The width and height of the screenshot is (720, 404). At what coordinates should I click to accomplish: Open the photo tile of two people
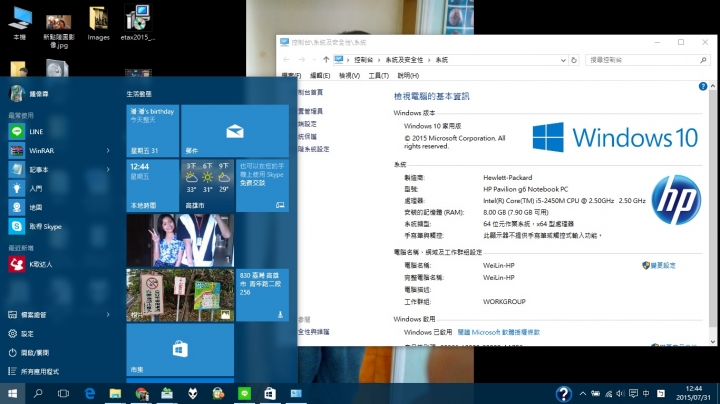[180, 240]
